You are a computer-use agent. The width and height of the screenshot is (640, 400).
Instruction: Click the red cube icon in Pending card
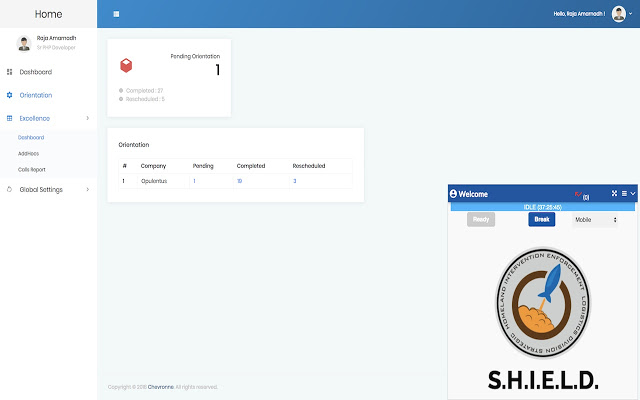126,65
